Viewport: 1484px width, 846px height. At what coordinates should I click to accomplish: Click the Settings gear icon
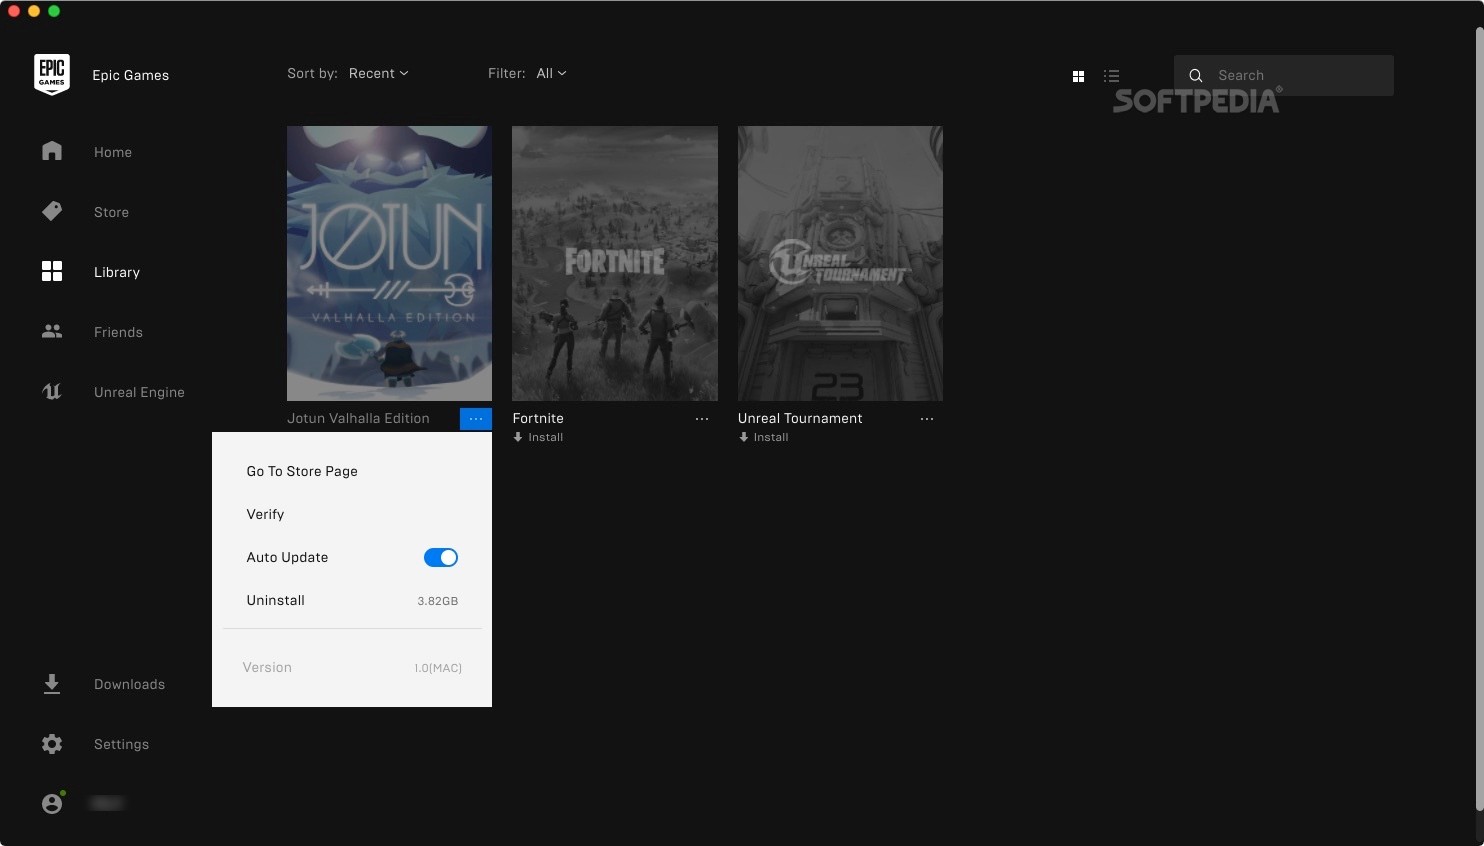click(52, 744)
